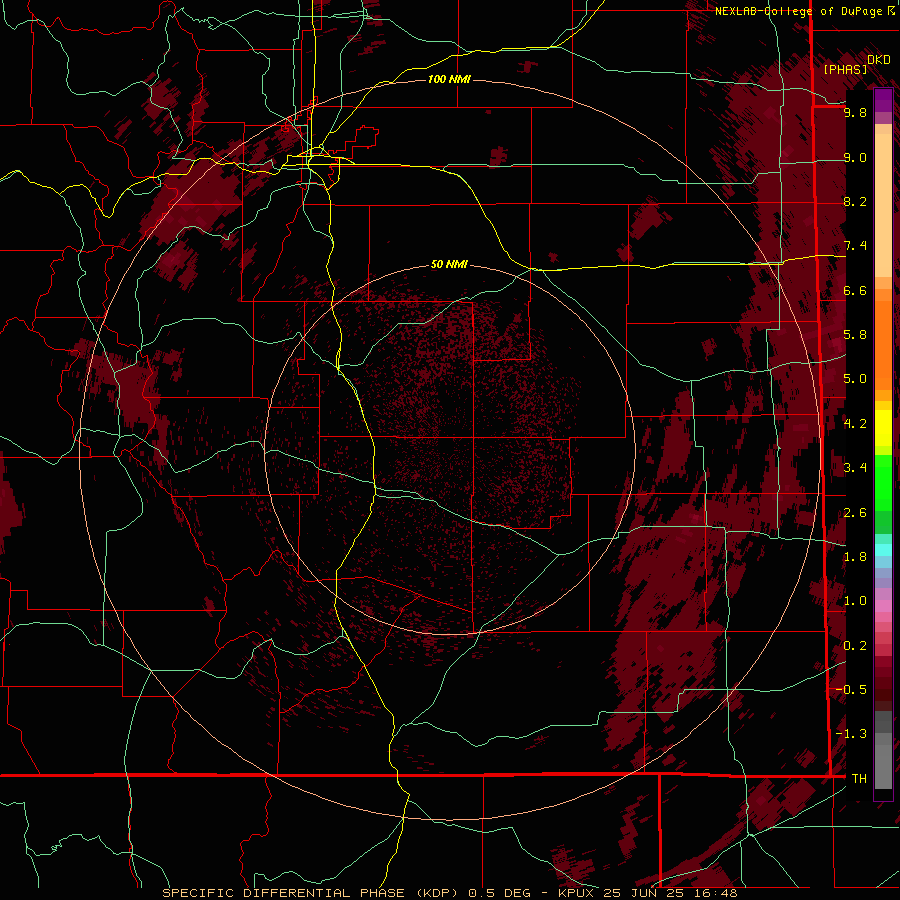The width and height of the screenshot is (900, 900).
Task: Click the 5.0 scale value
Action: click(855, 379)
